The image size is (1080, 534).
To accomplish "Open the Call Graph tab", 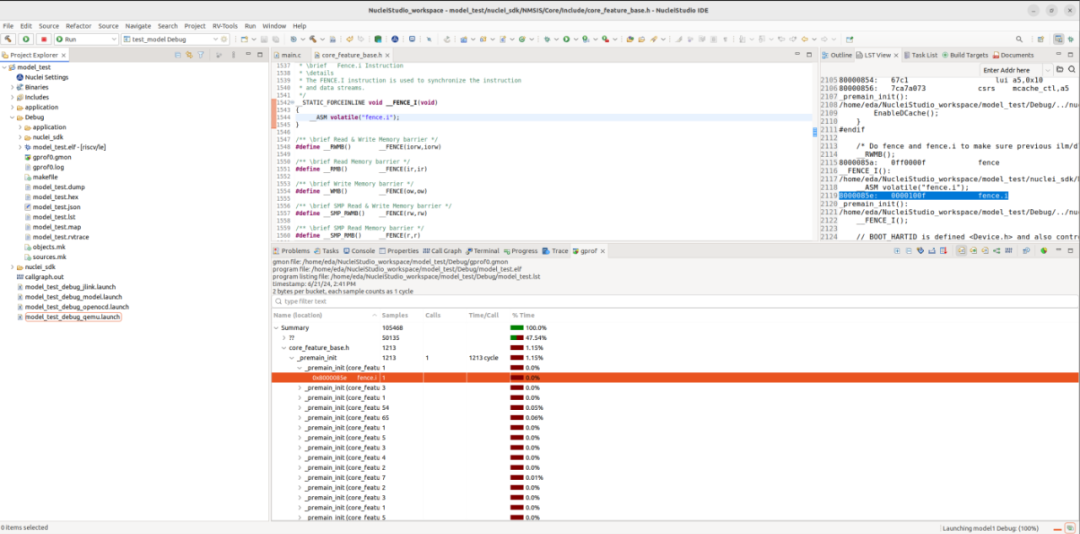I will pyautogui.click(x=442, y=251).
